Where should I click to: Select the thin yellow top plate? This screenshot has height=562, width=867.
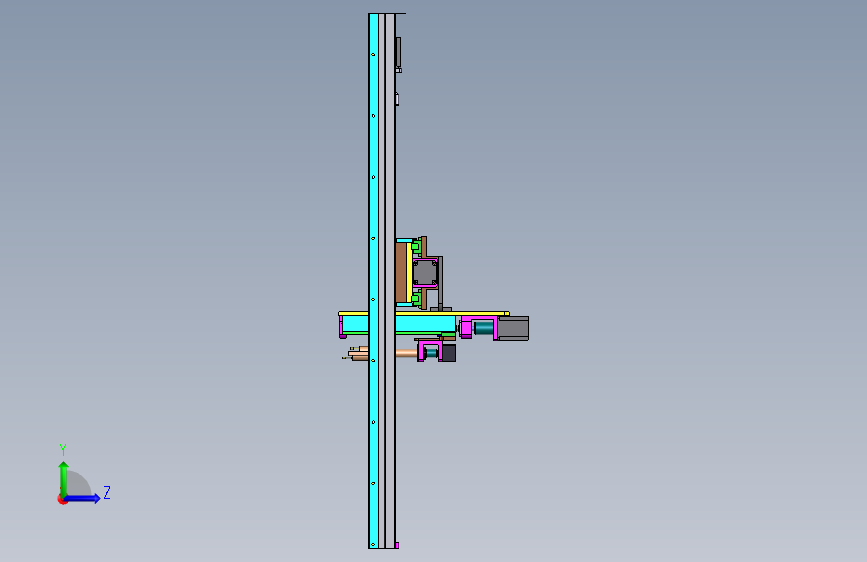point(424,314)
